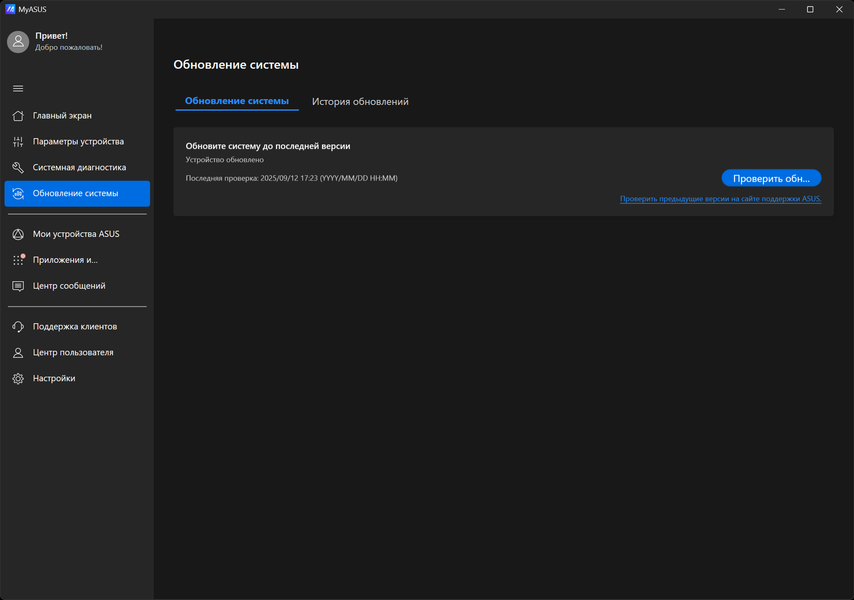Image resolution: width=854 pixels, height=600 pixels.
Task: Open Приложения и... grid icon with red dot
Action: point(18,260)
